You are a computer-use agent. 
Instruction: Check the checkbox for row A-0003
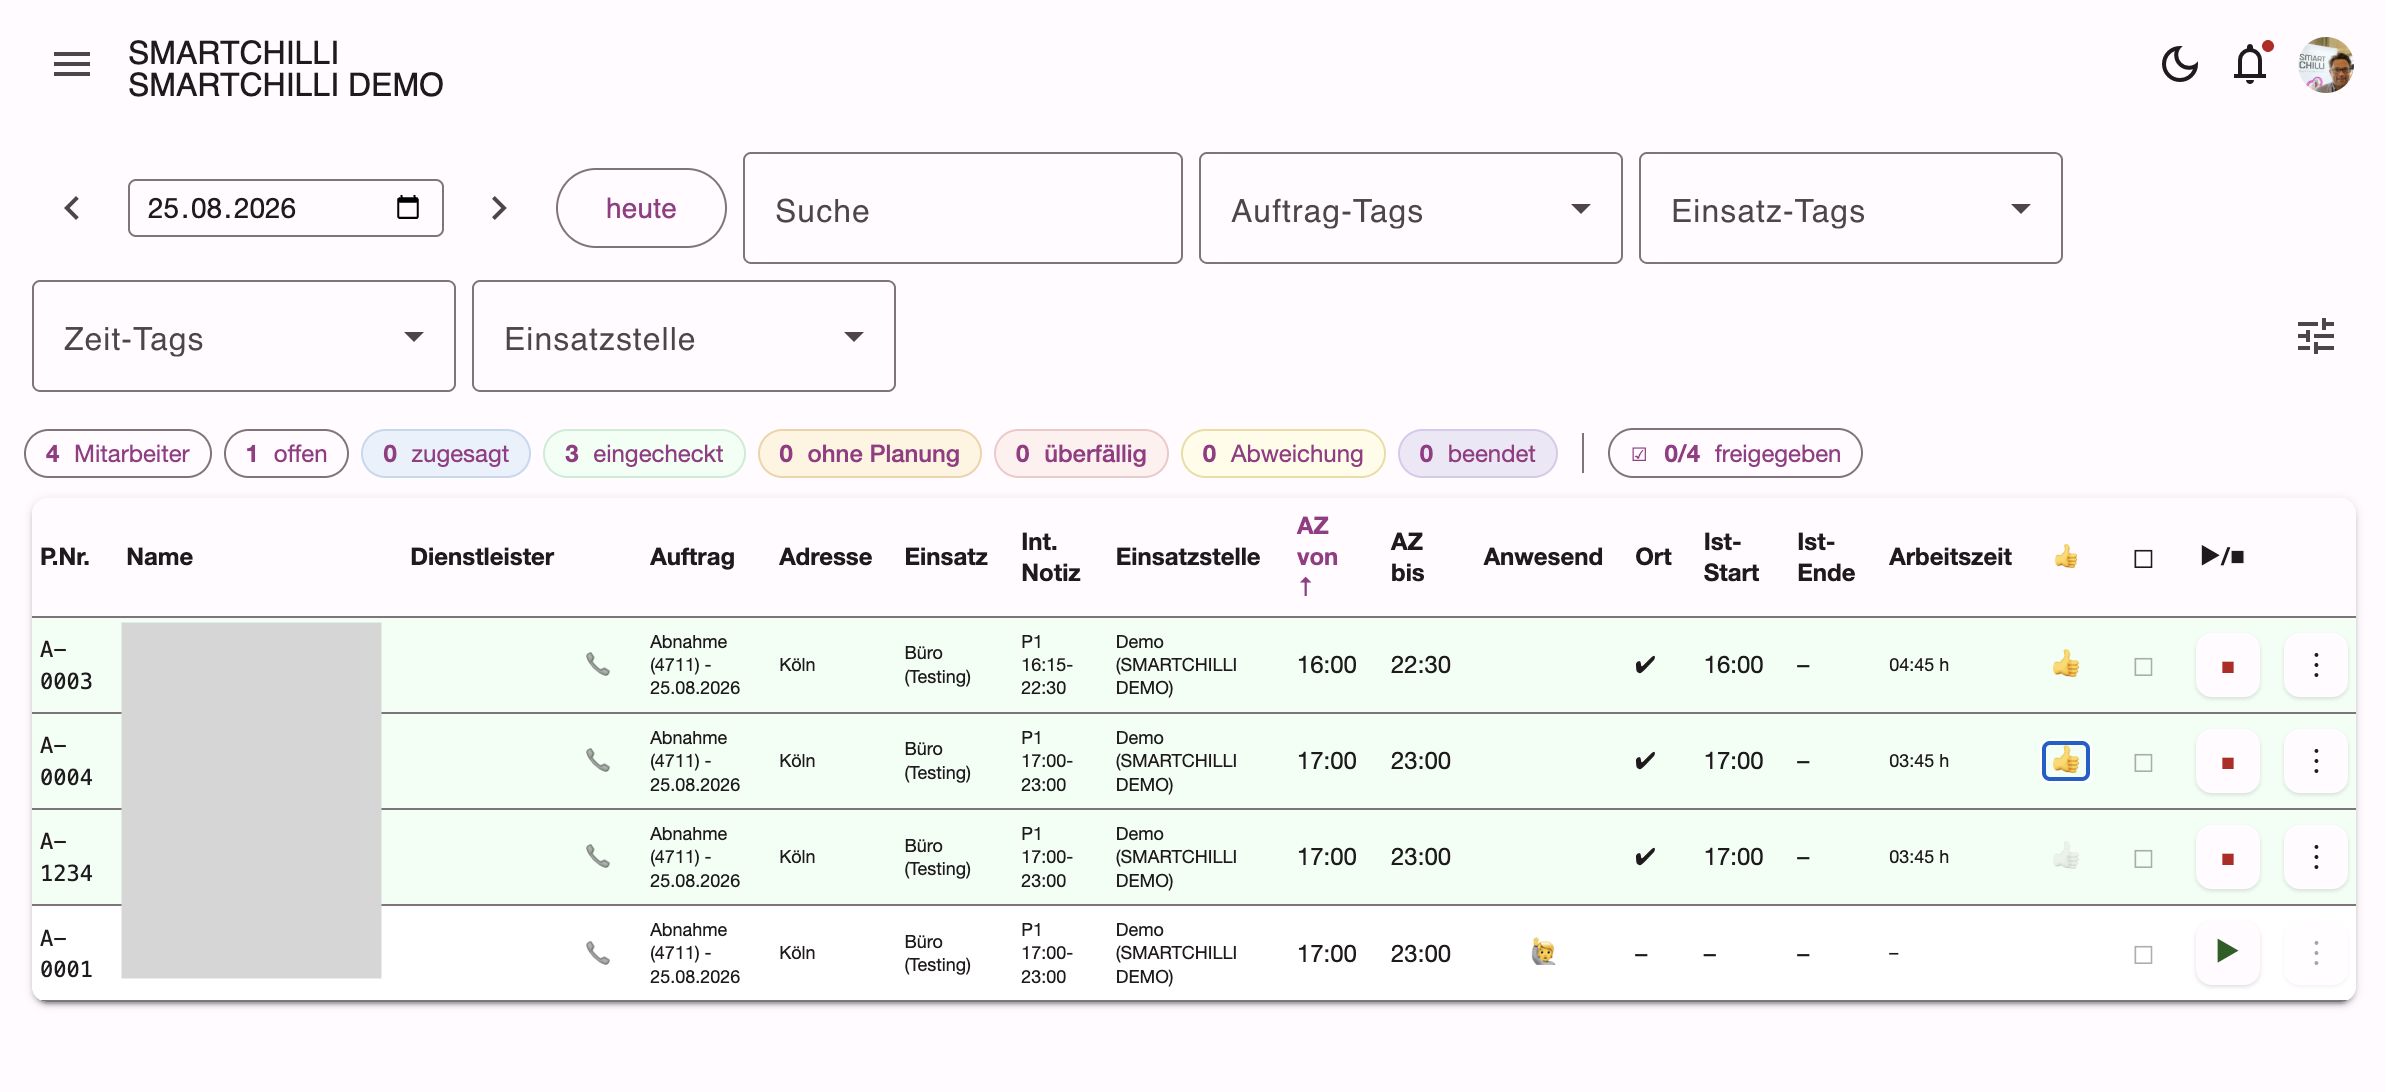click(x=2143, y=666)
